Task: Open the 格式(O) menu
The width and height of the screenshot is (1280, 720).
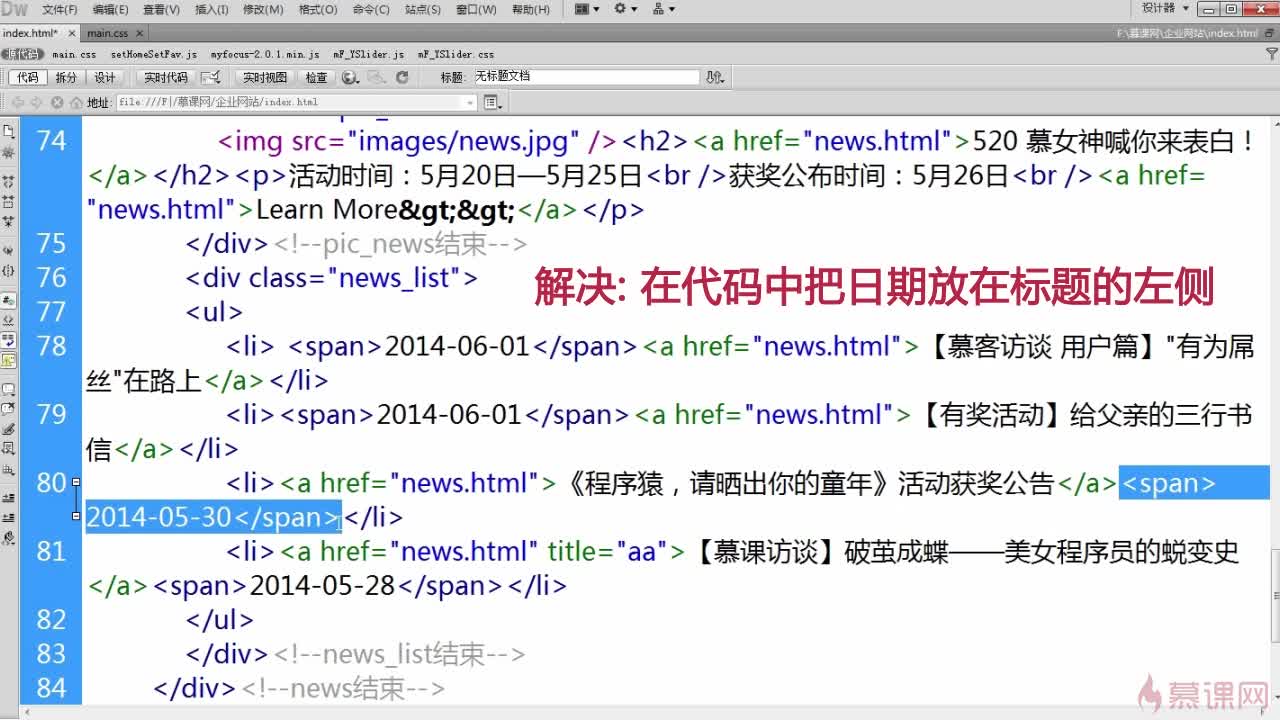Action: [318, 9]
